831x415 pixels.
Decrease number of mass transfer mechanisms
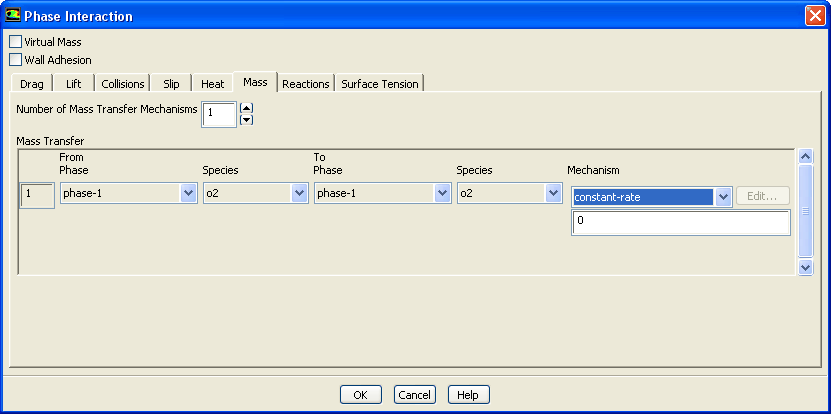[x=246, y=121]
